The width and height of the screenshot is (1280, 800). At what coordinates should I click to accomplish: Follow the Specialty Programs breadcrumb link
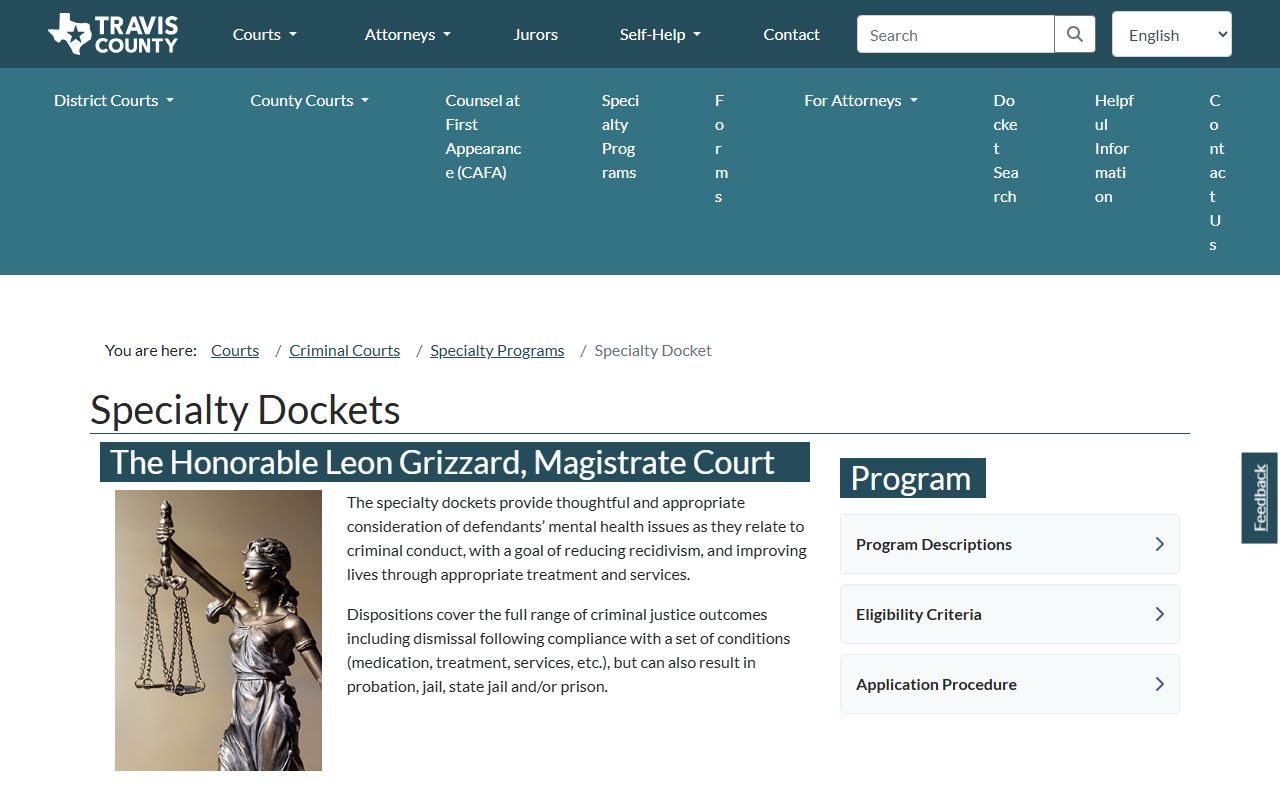pos(497,350)
